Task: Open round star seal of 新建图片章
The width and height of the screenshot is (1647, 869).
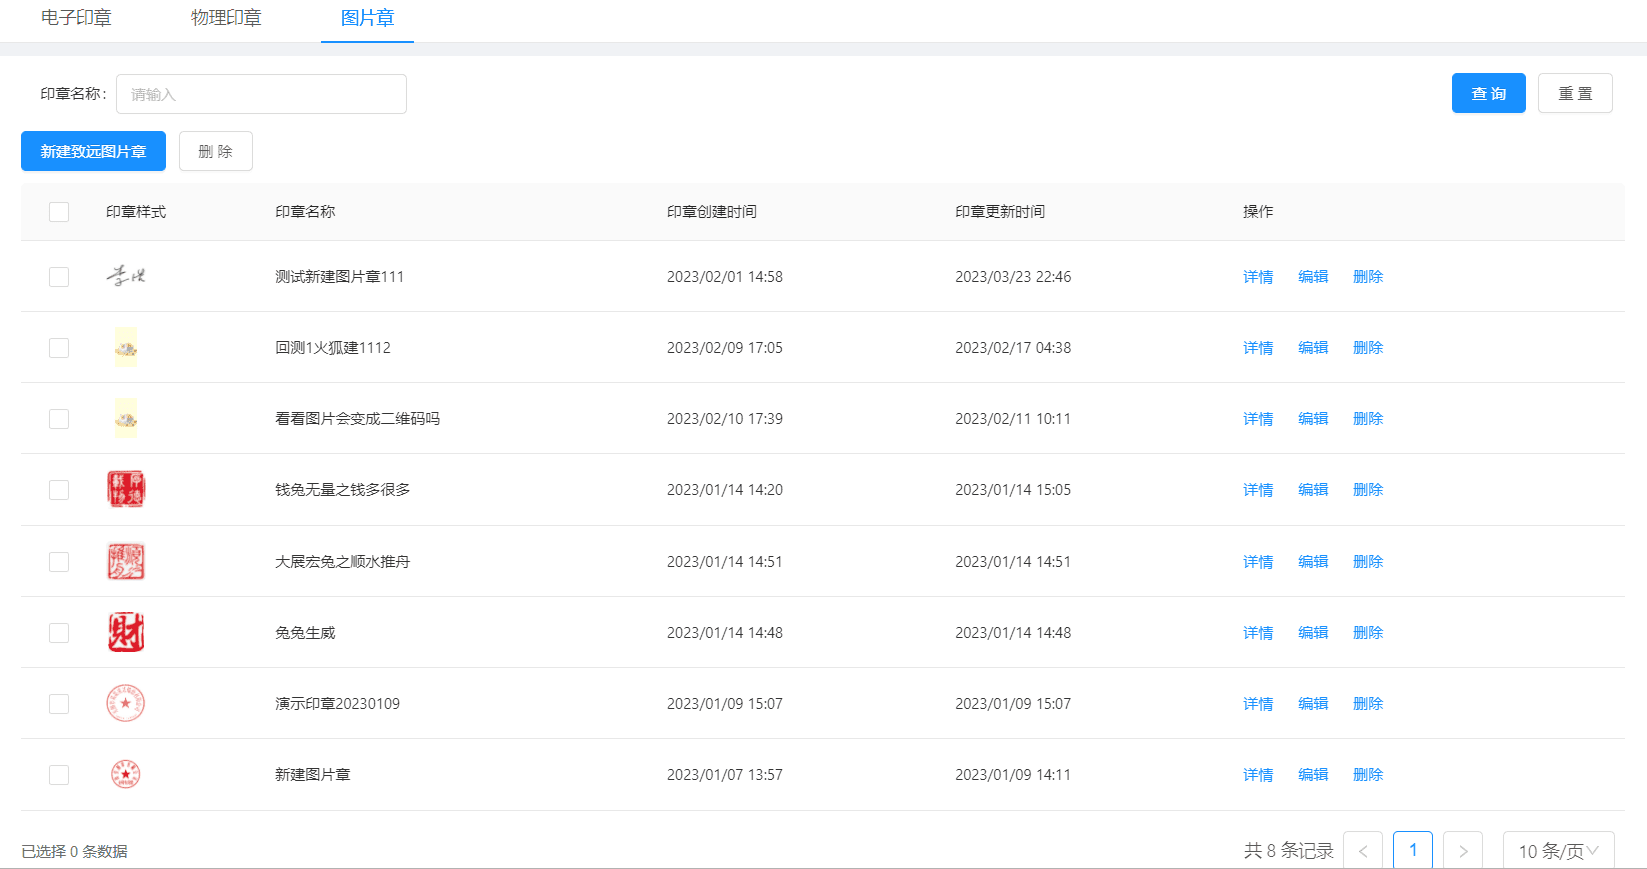Action: click(x=125, y=774)
